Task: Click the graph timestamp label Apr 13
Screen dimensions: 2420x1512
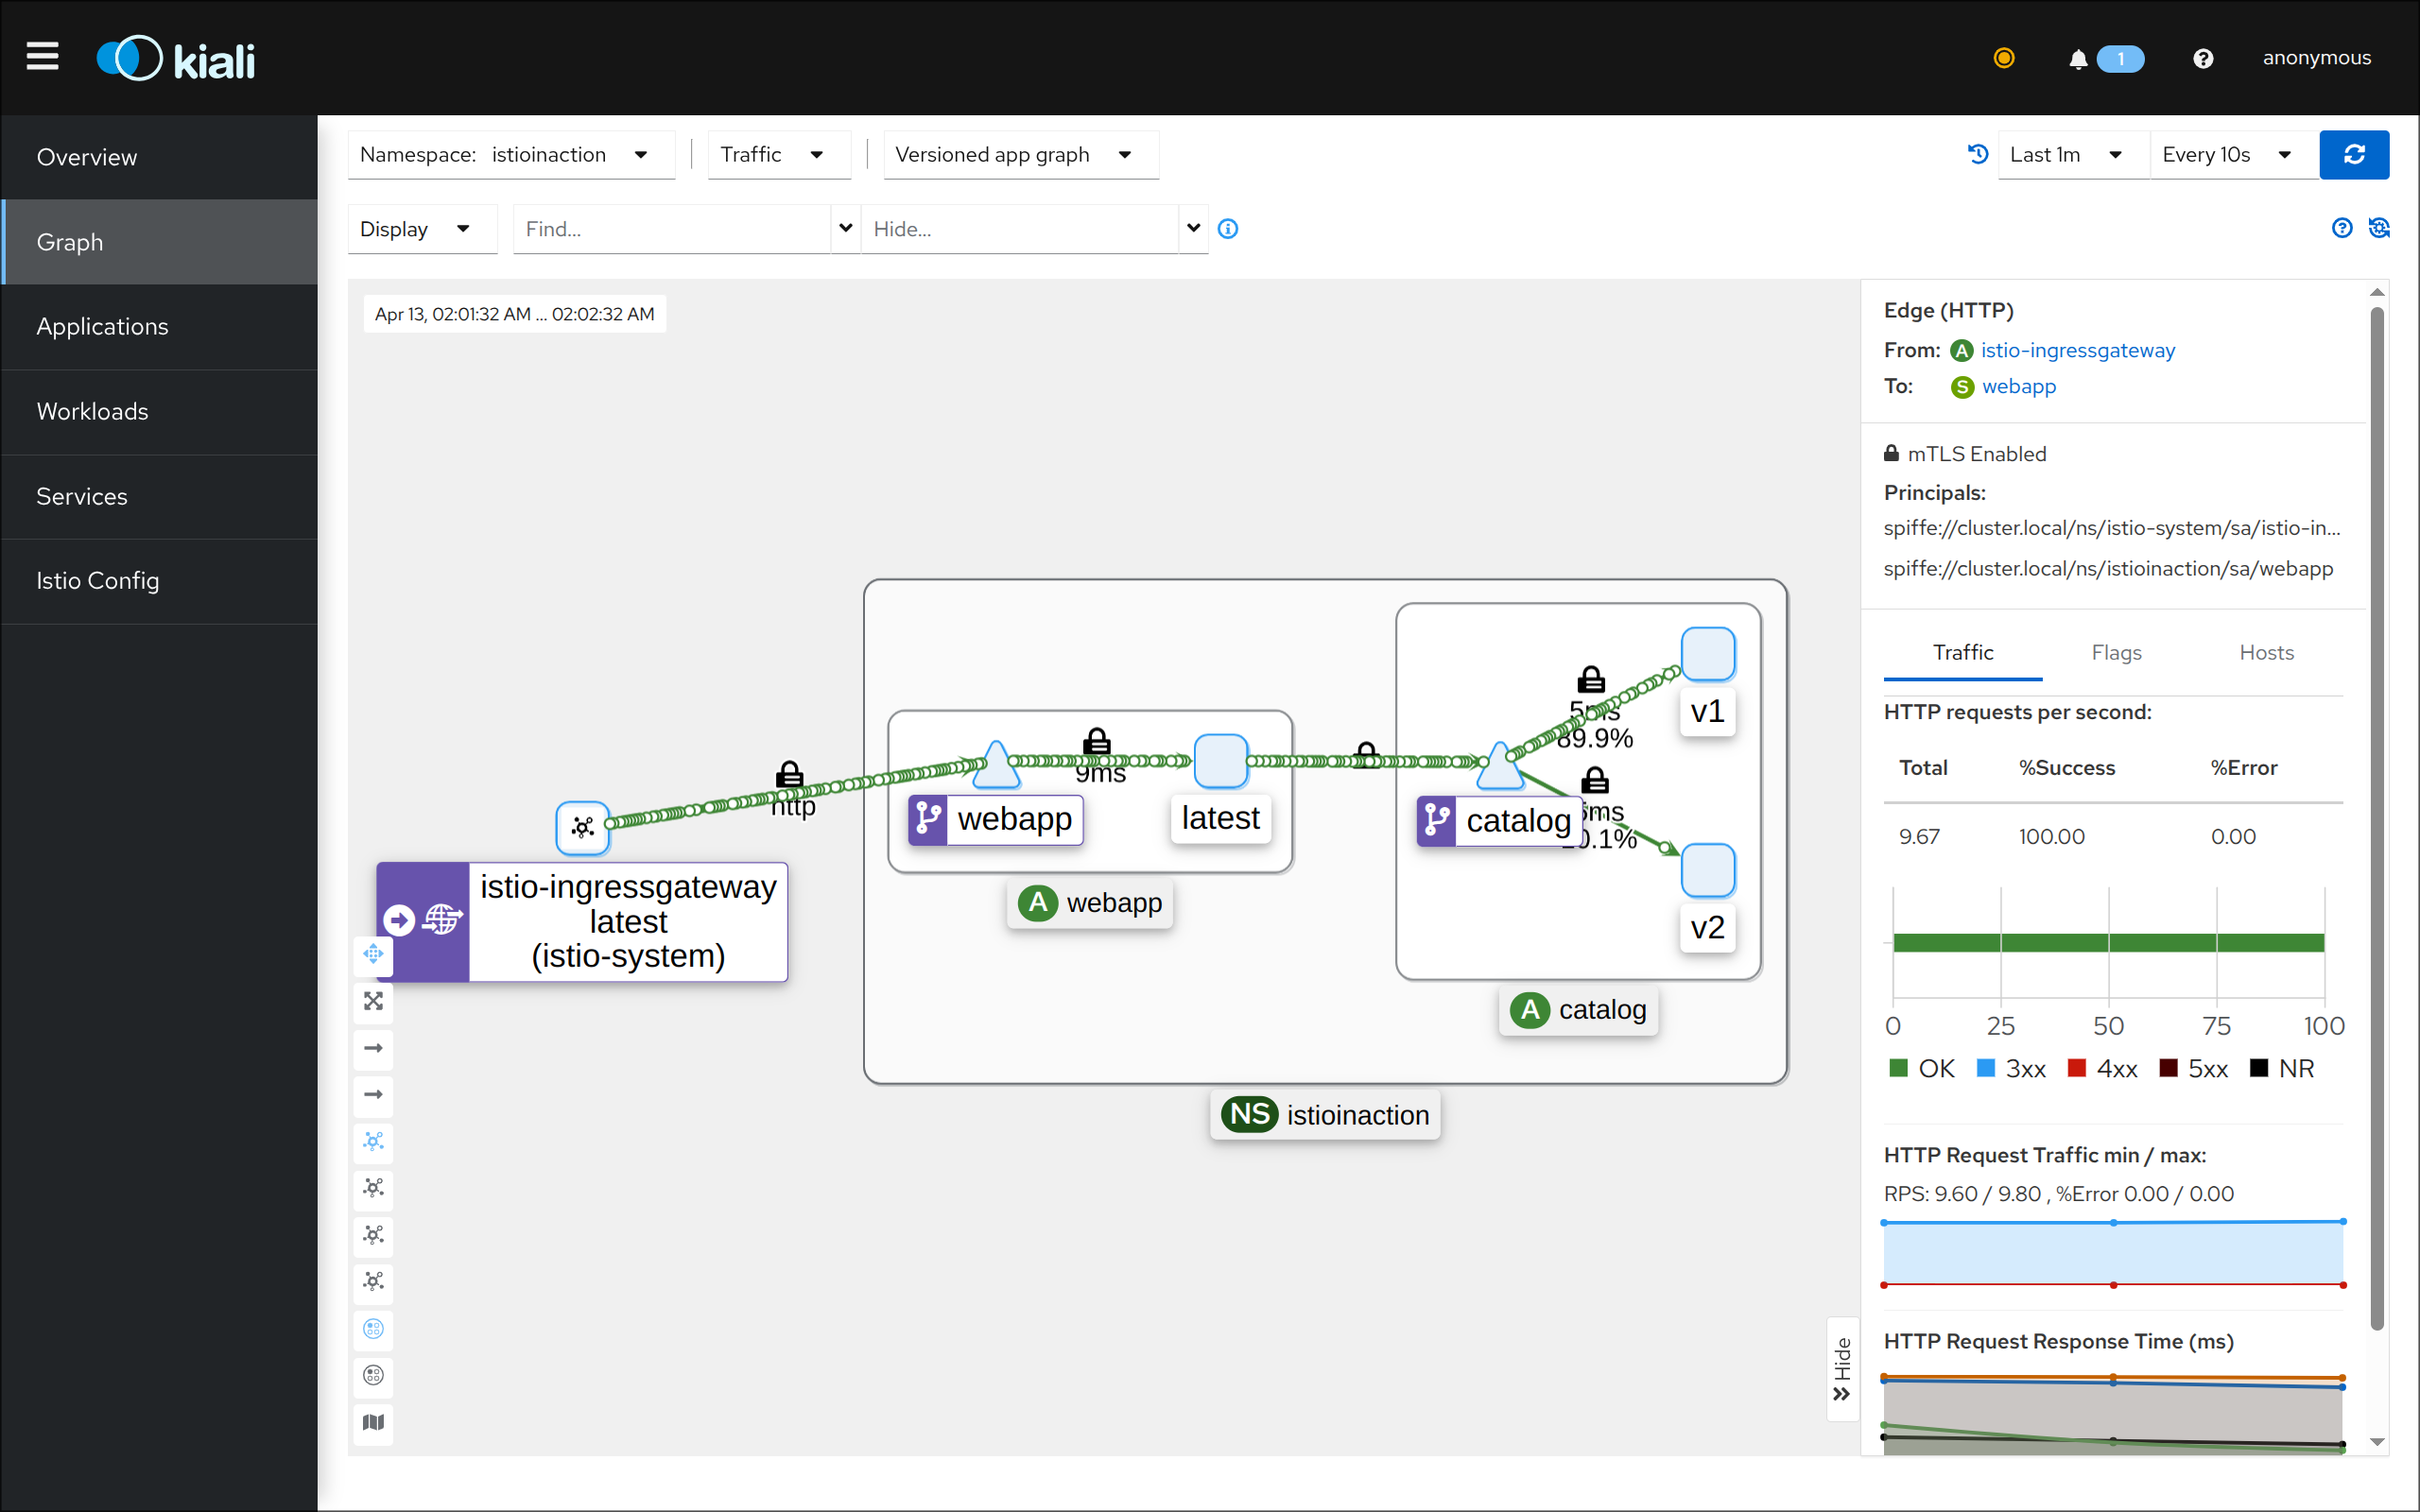Action: [514, 314]
